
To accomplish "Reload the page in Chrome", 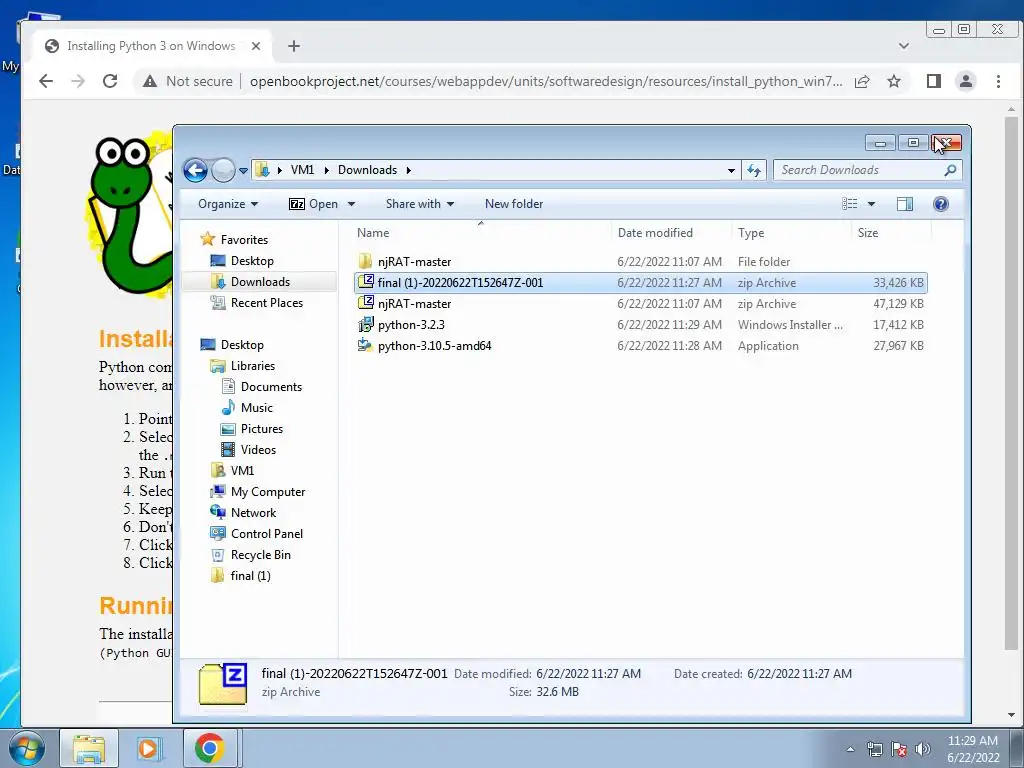I will [110, 81].
